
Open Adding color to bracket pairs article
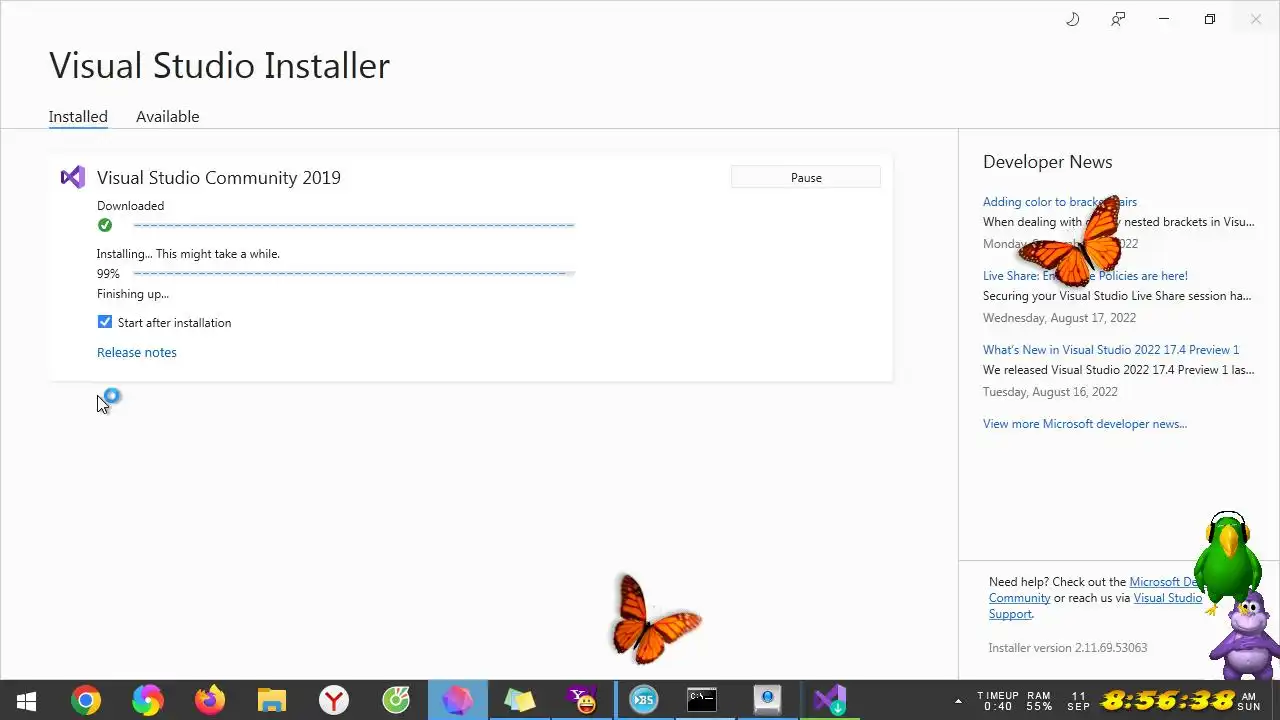point(1060,201)
